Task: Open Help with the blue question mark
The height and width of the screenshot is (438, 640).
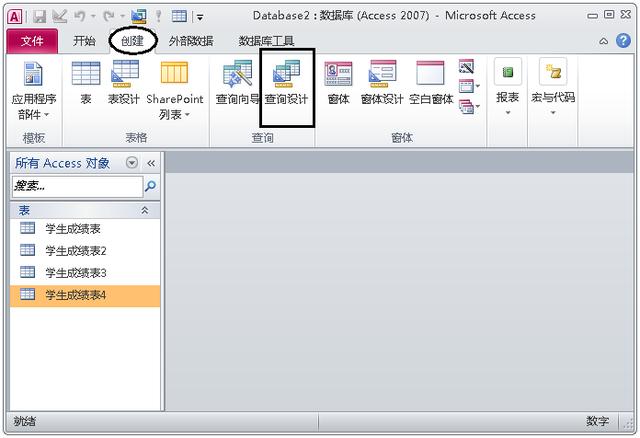Action: point(623,41)
